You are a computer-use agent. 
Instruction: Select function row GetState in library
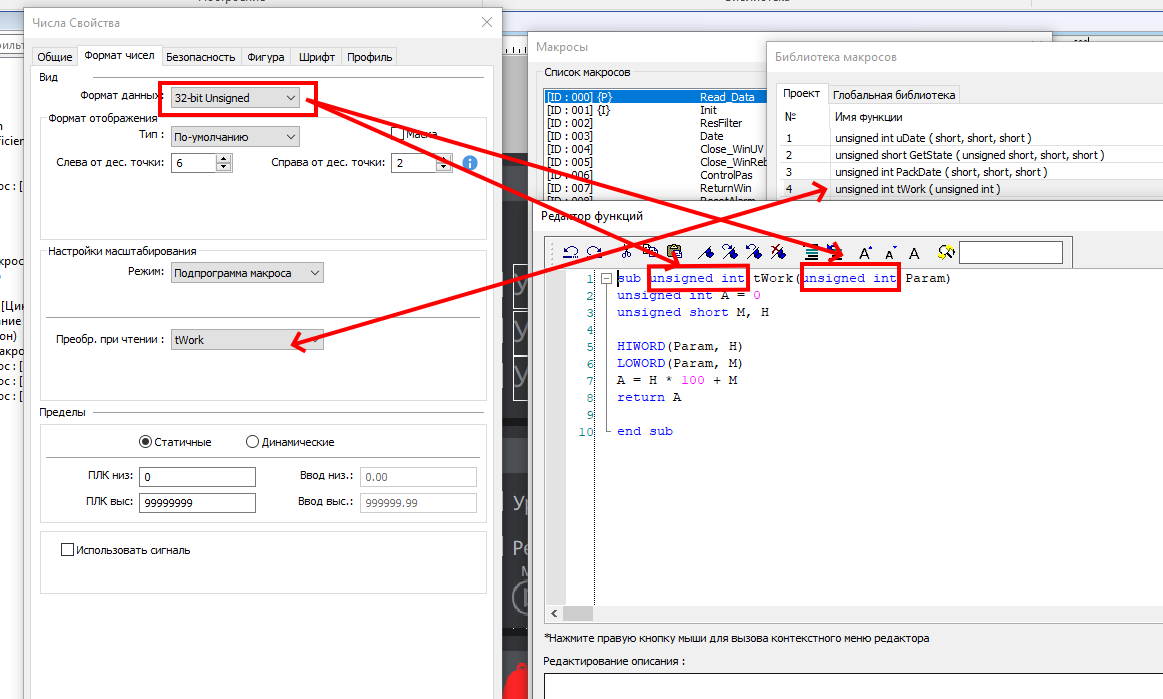coord(970,155)
